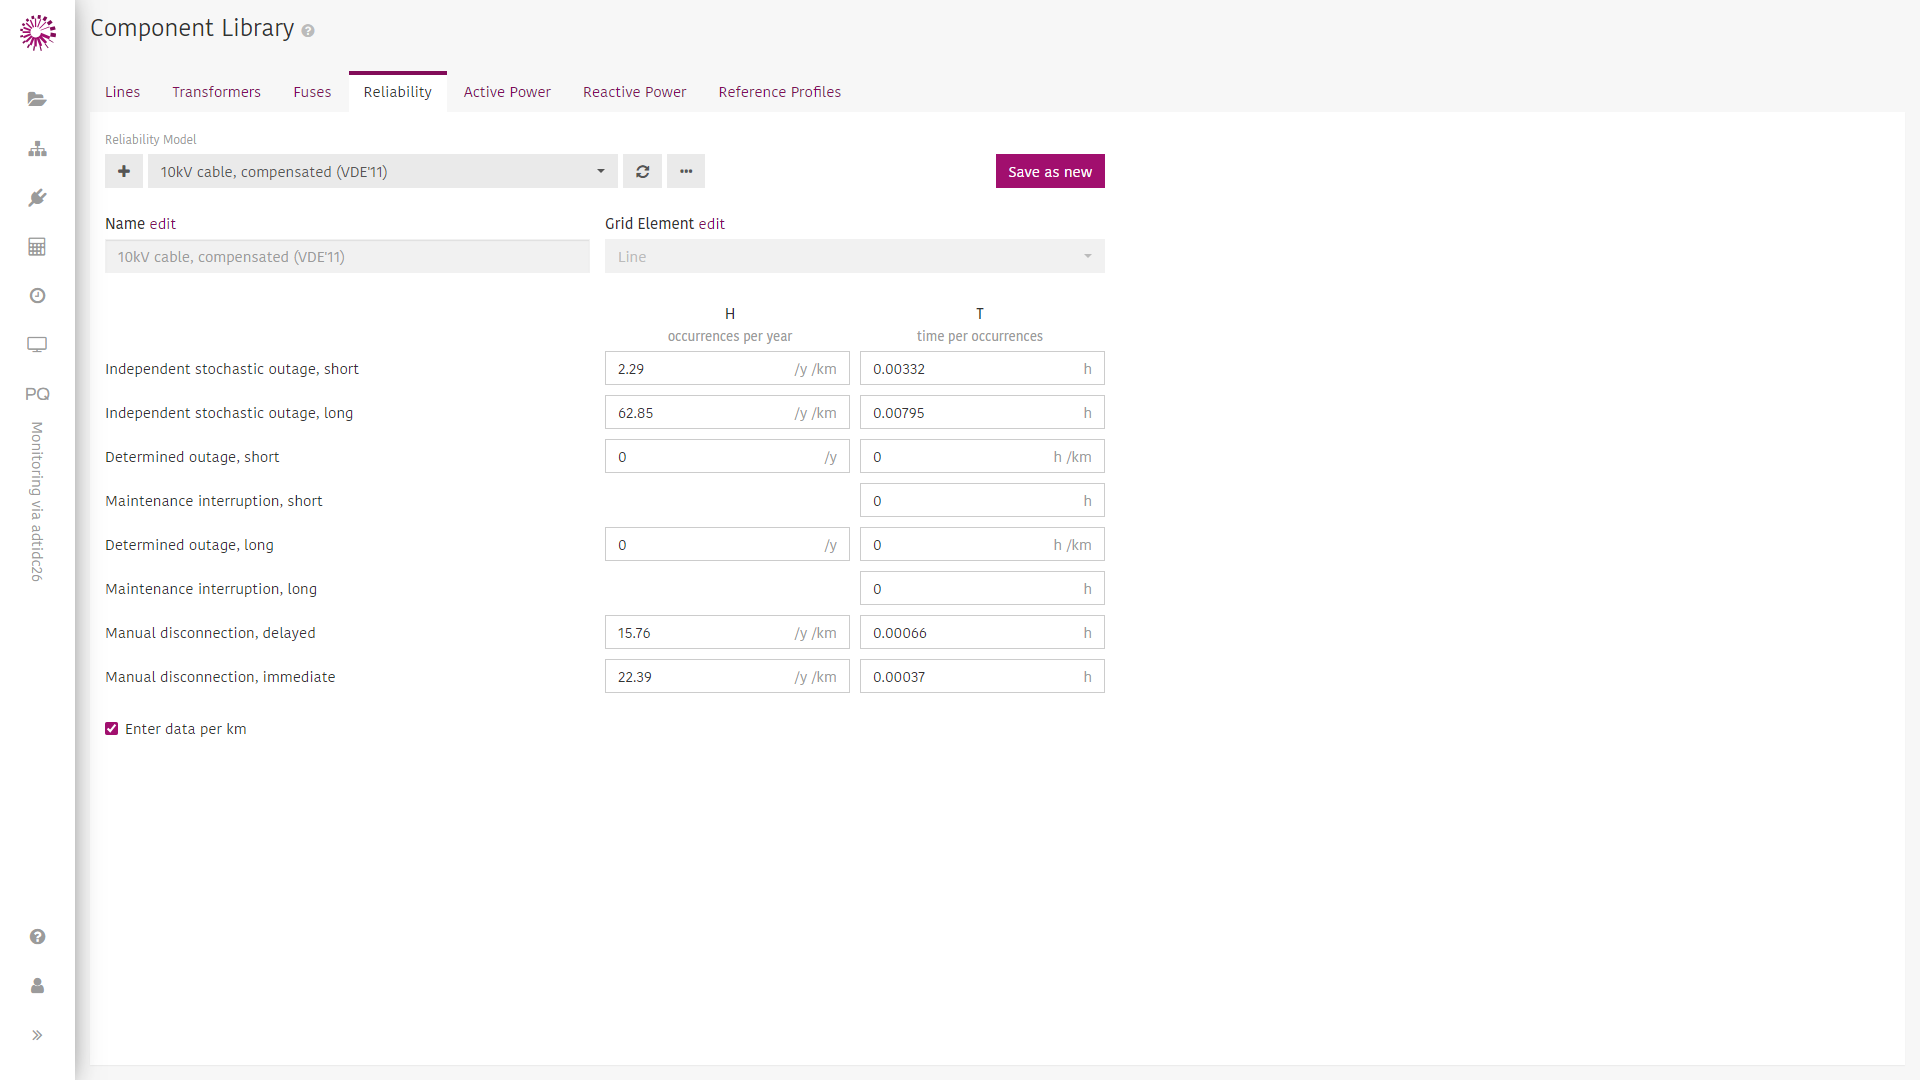
Task: Click edit link next to Name
Action: pyautogui.click(x=163, y=224)
